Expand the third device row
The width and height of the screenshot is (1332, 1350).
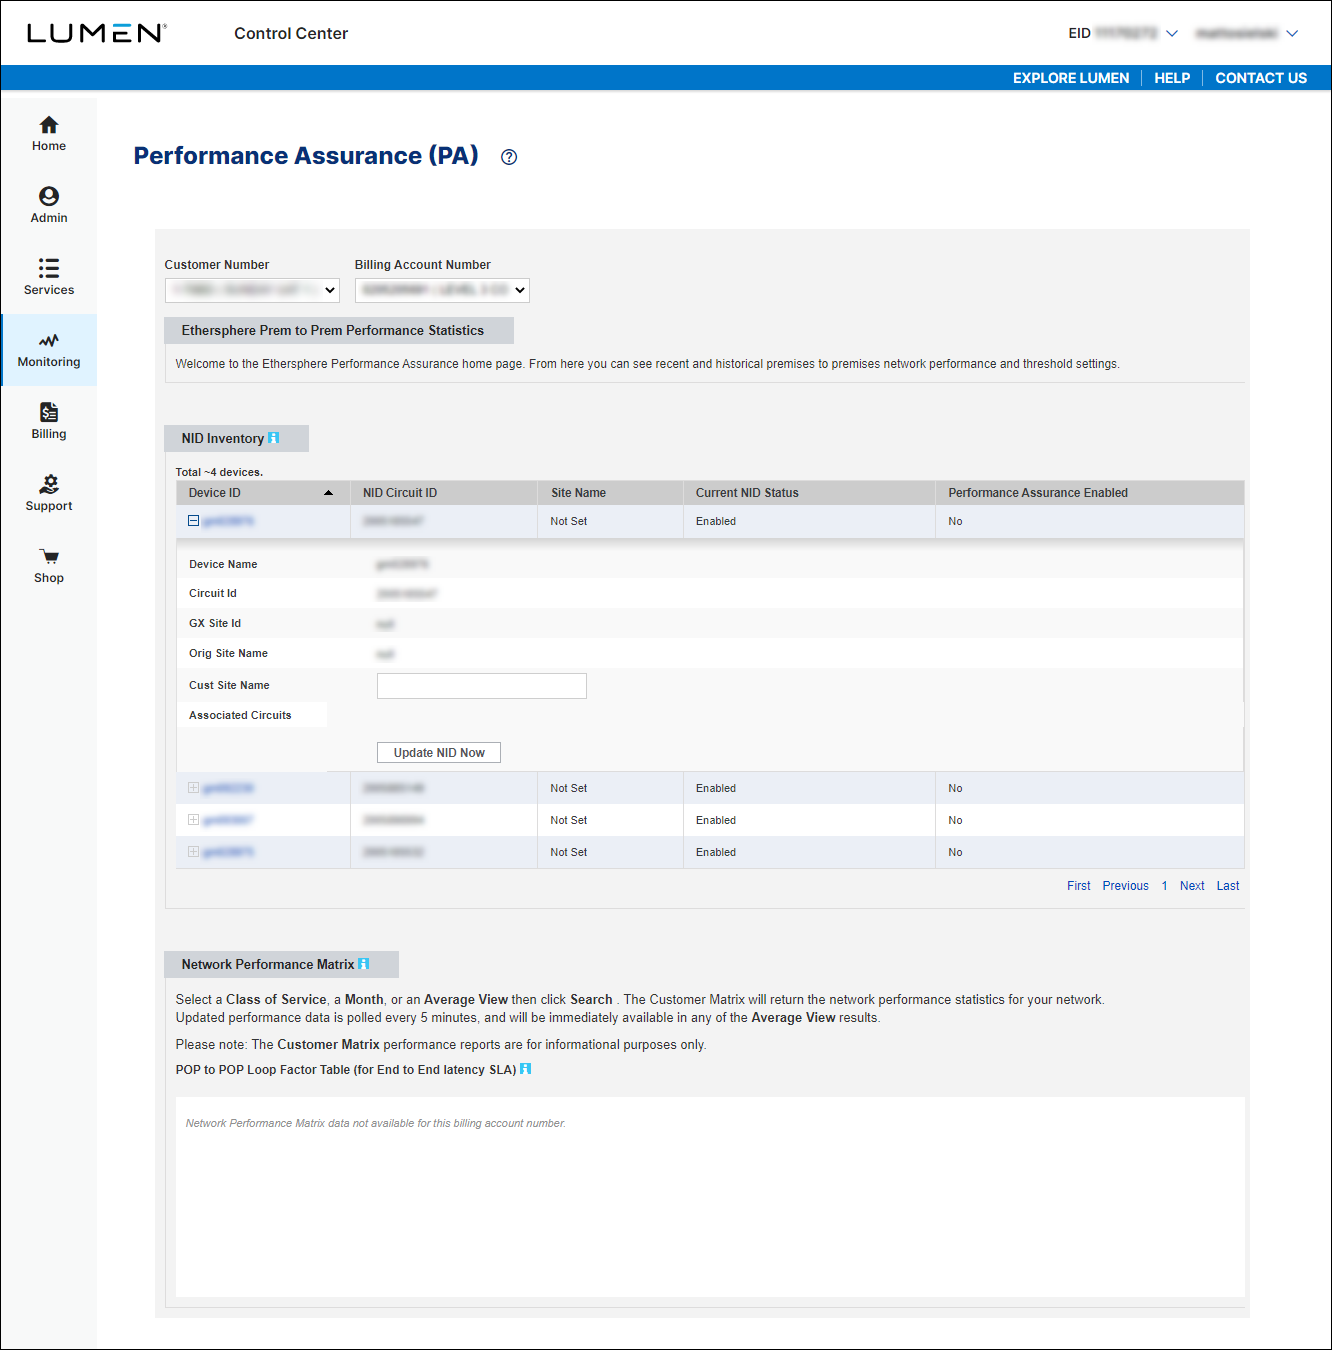[194, 820]
